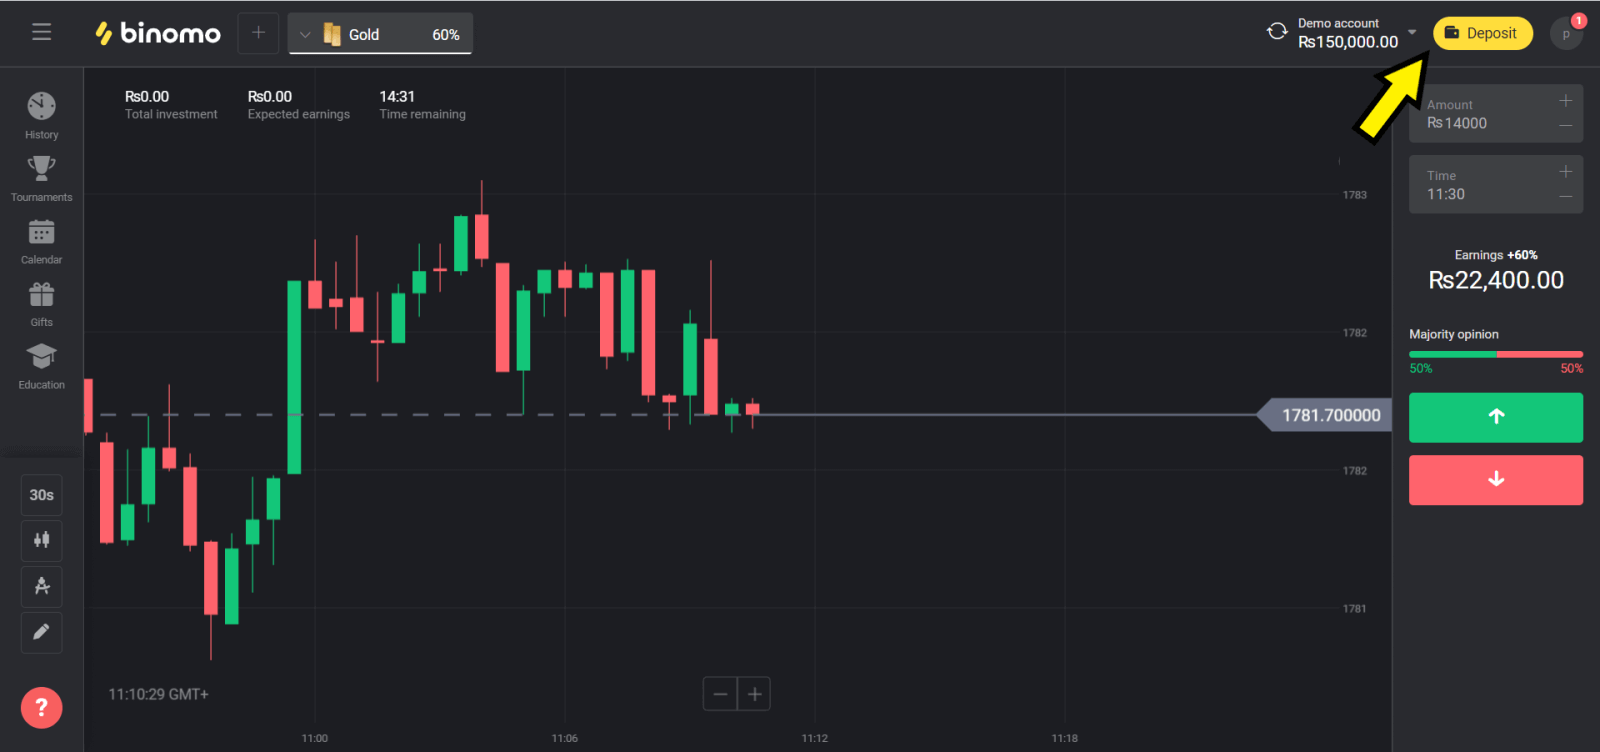Expand the Demo account dropdown arrow
The image size is (1600, 752).
click(x=1412, y=32)
